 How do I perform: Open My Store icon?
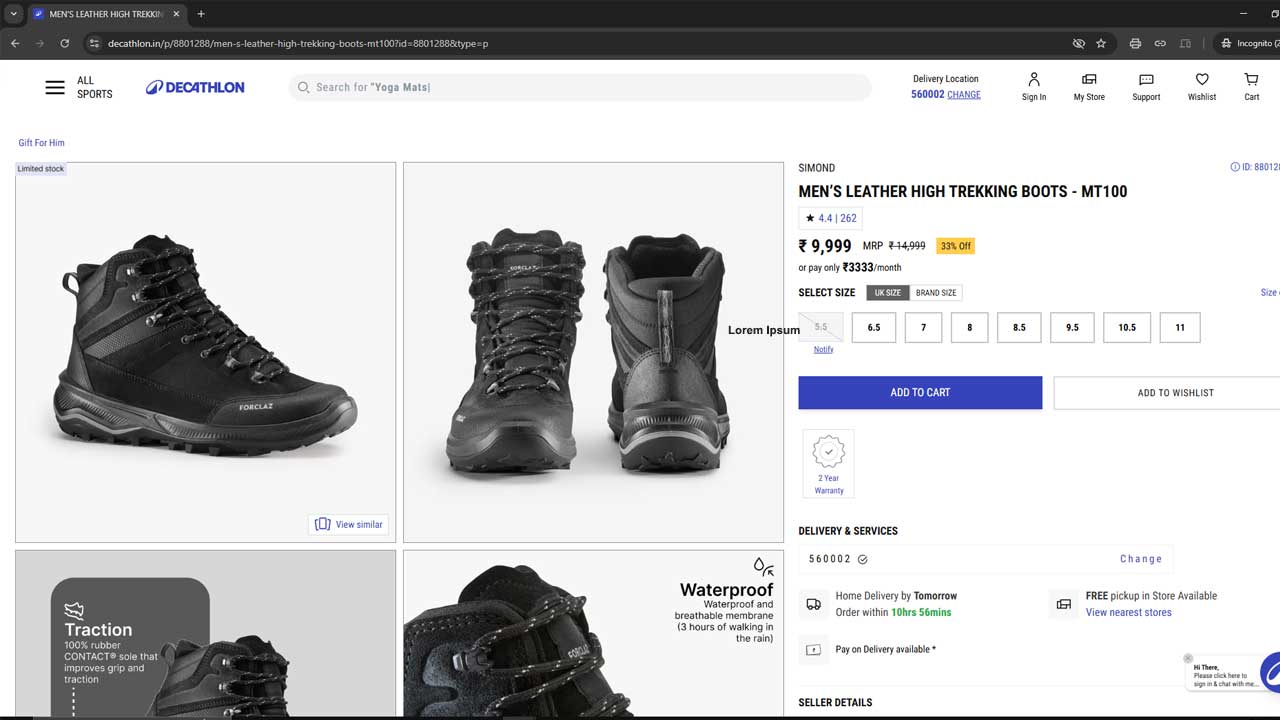(x=1089, y=86)
